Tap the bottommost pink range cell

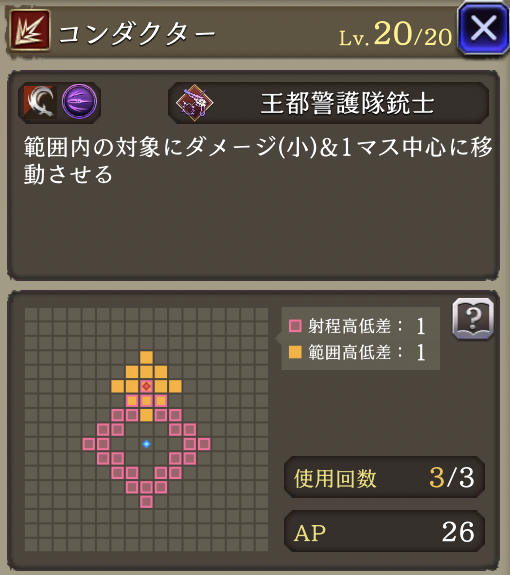point(146,502)
